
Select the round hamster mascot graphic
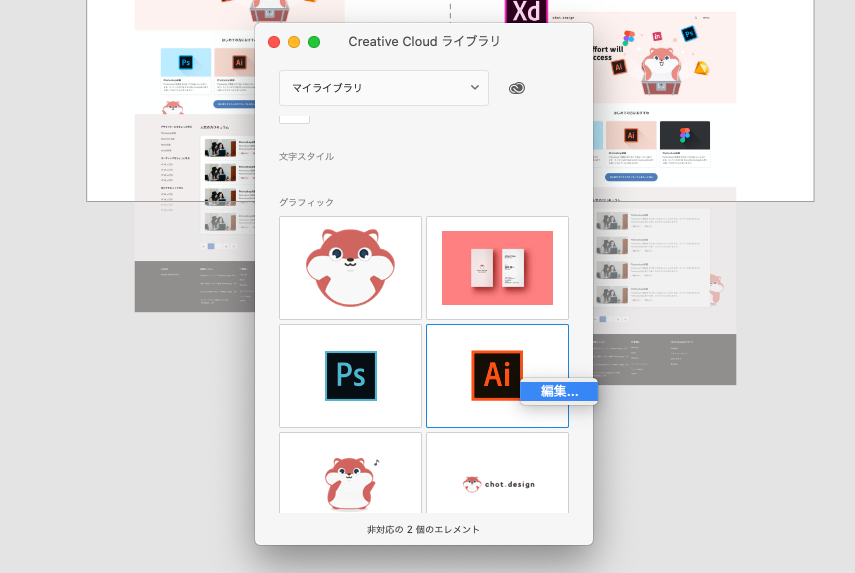click(350, 267)
